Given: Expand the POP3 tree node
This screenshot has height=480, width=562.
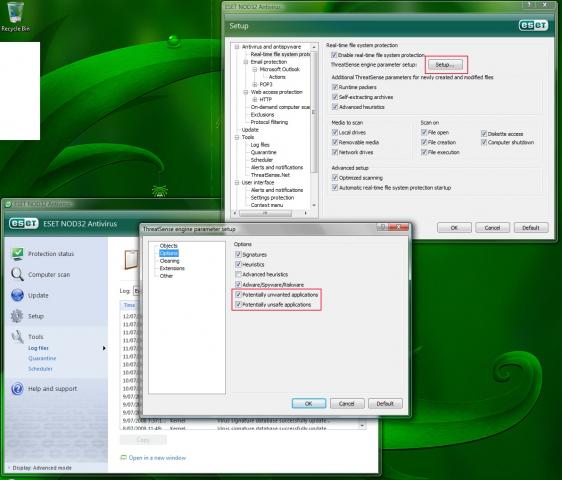Looking at the screenshot, I should coord(255,85).
